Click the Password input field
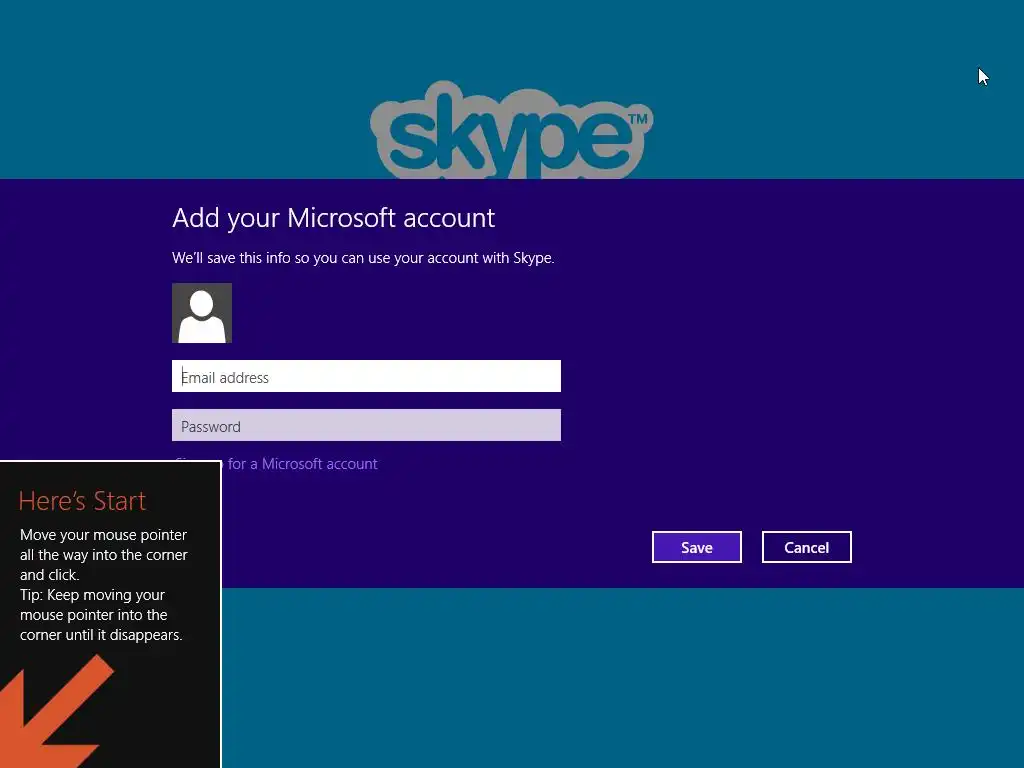The width and height of the screenshot is (1024, 768). pos(366,425)
